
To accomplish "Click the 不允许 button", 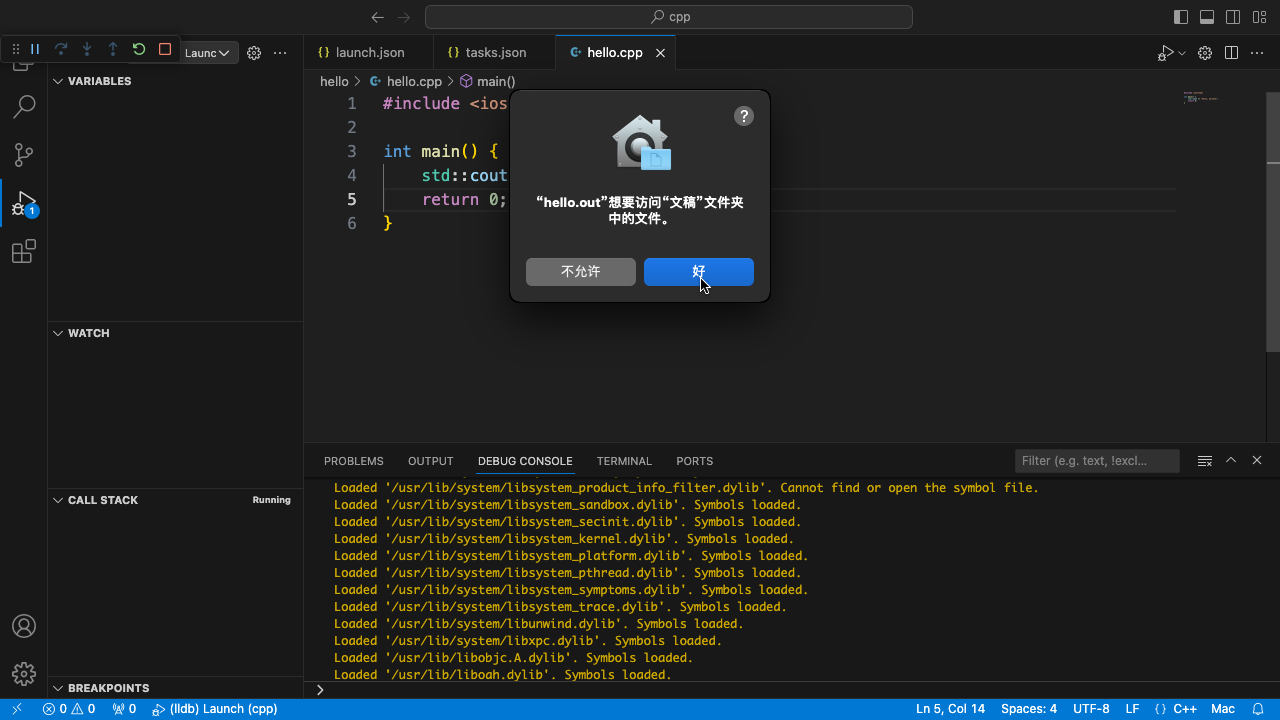I will point(581,272).
